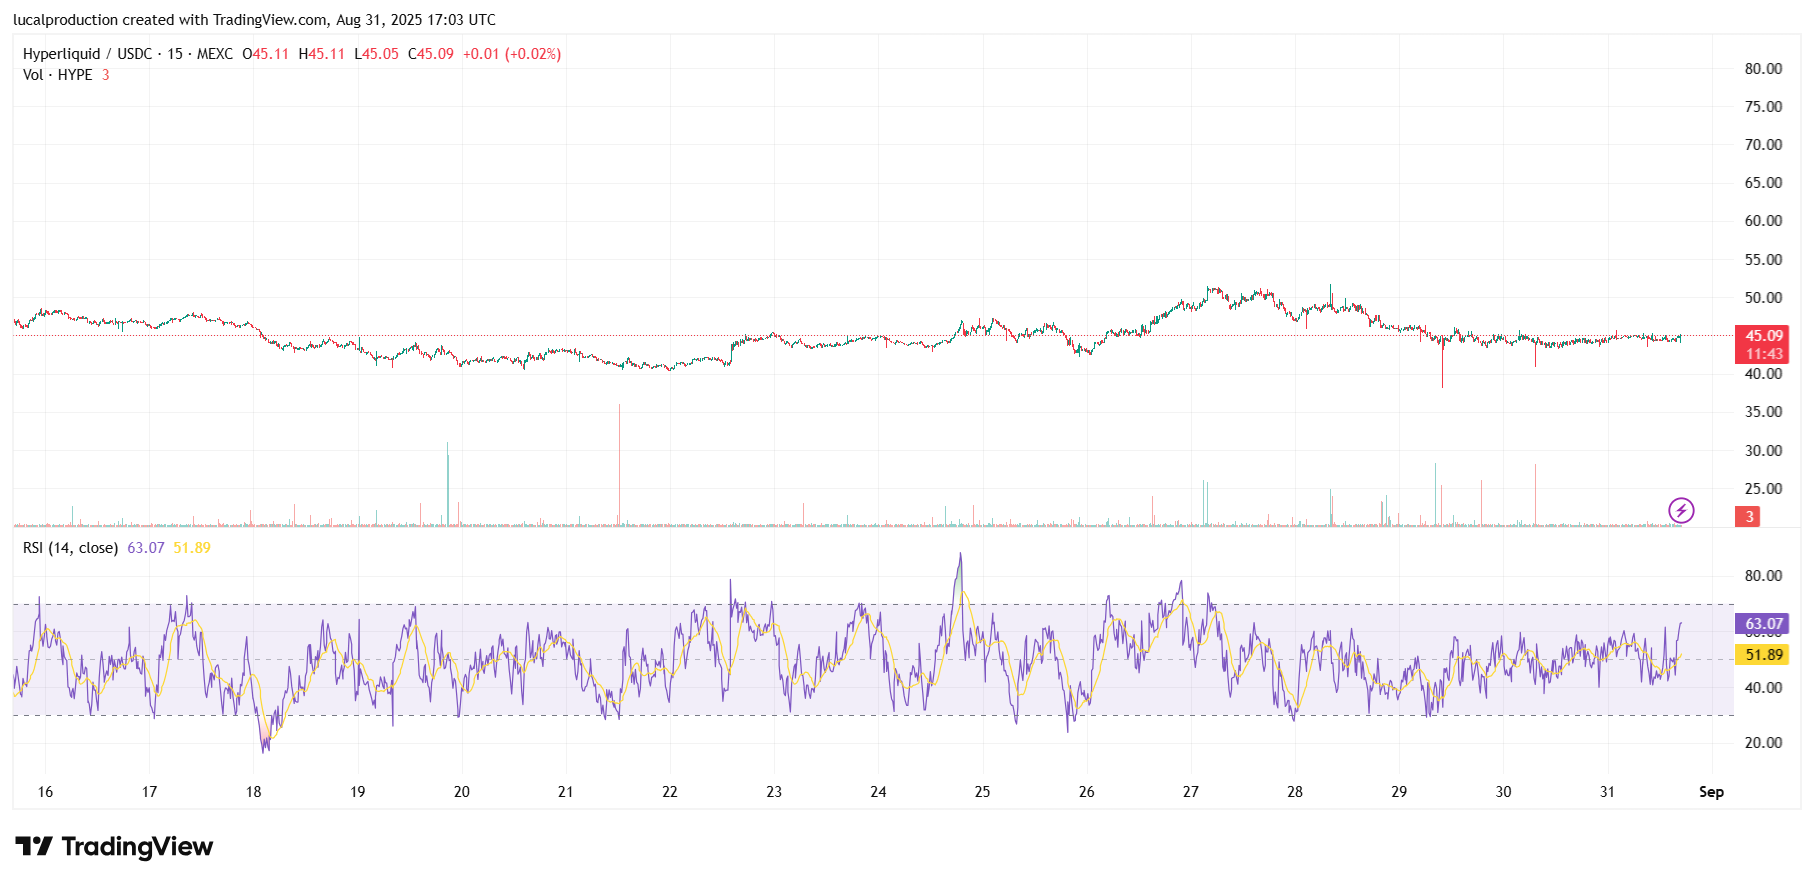1814x884 pixels.
Task: Click the date 18 on time axis
Action: [254, 792]
